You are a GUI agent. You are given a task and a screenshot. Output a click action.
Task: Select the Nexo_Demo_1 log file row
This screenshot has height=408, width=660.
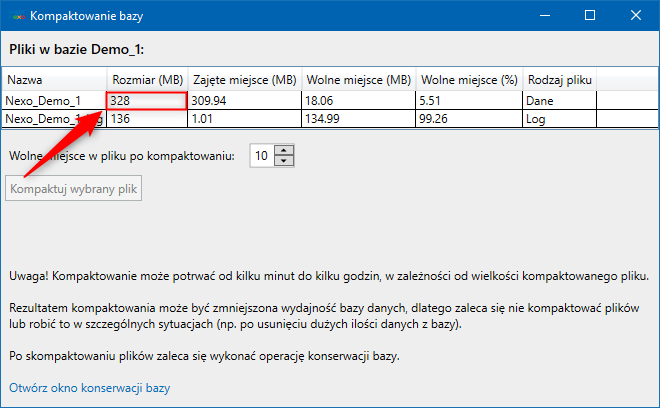[x=42, y=119]
